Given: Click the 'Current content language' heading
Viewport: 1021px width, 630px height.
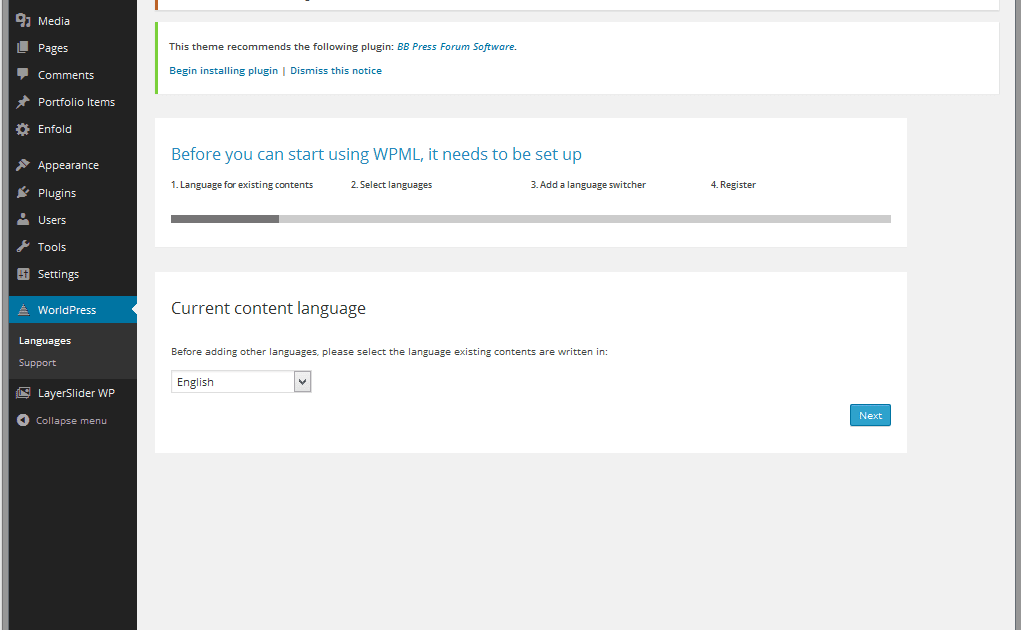Looking at the screenshot, I should tap(268, 308).
